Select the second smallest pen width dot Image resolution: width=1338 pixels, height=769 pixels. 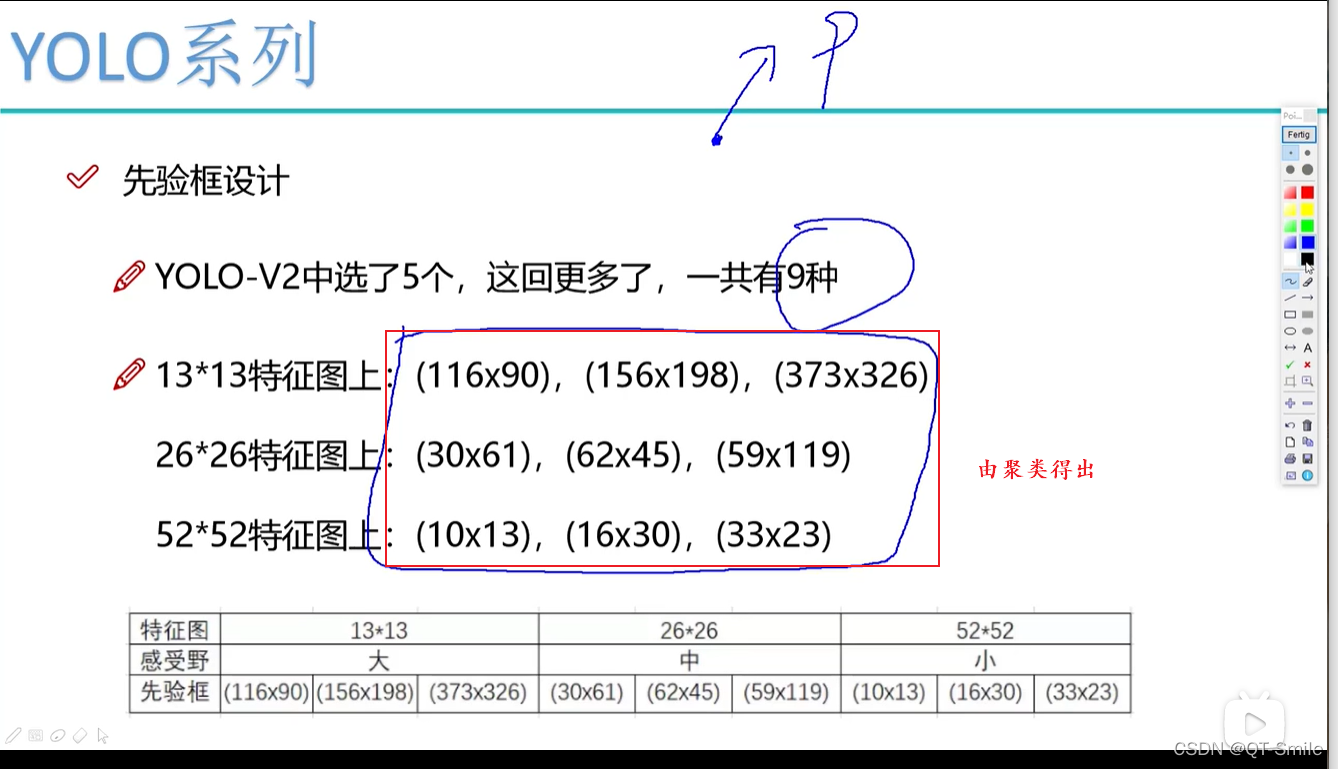[1307, 153]
